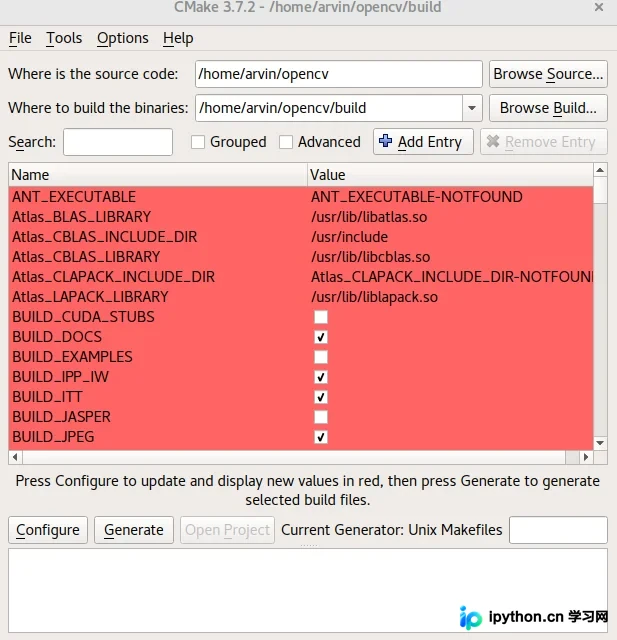This screenshot has width=617, height=640.
Task: Click the /usr/lib/liblapack.so value
Action: coord(374,297)
